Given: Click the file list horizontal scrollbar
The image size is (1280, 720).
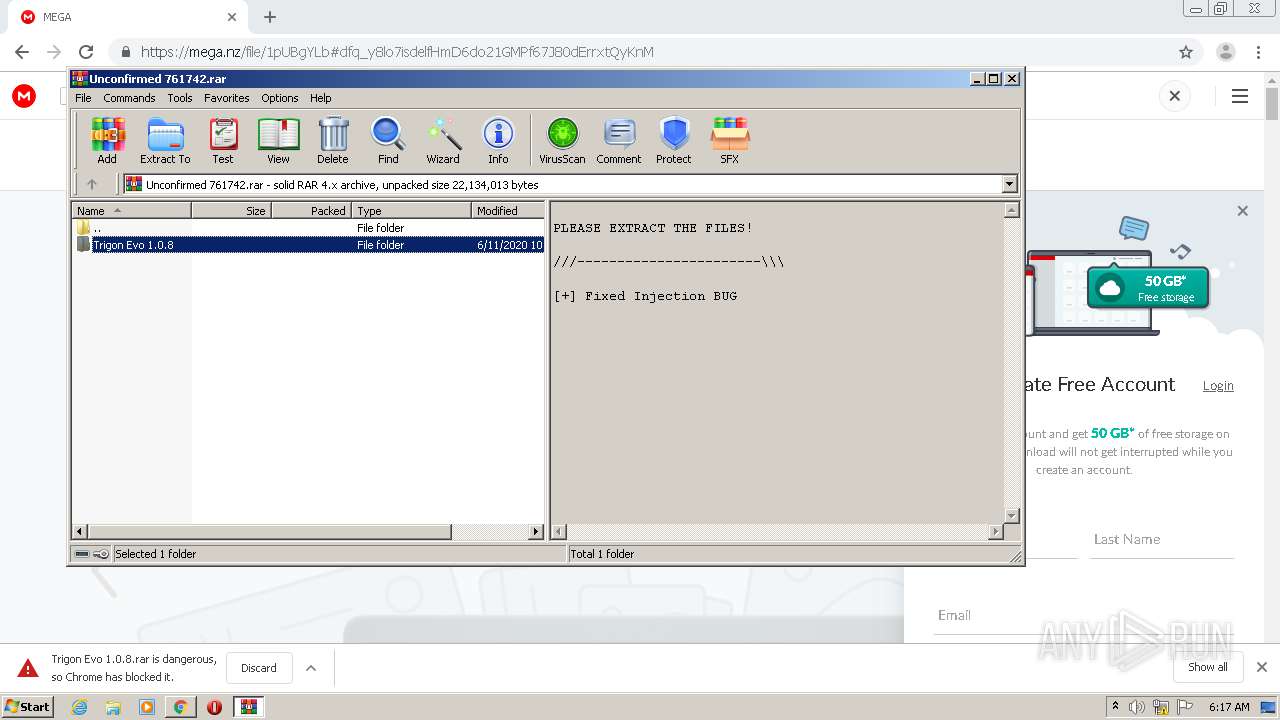Looking at the screenshot, I should coord(270,532).
